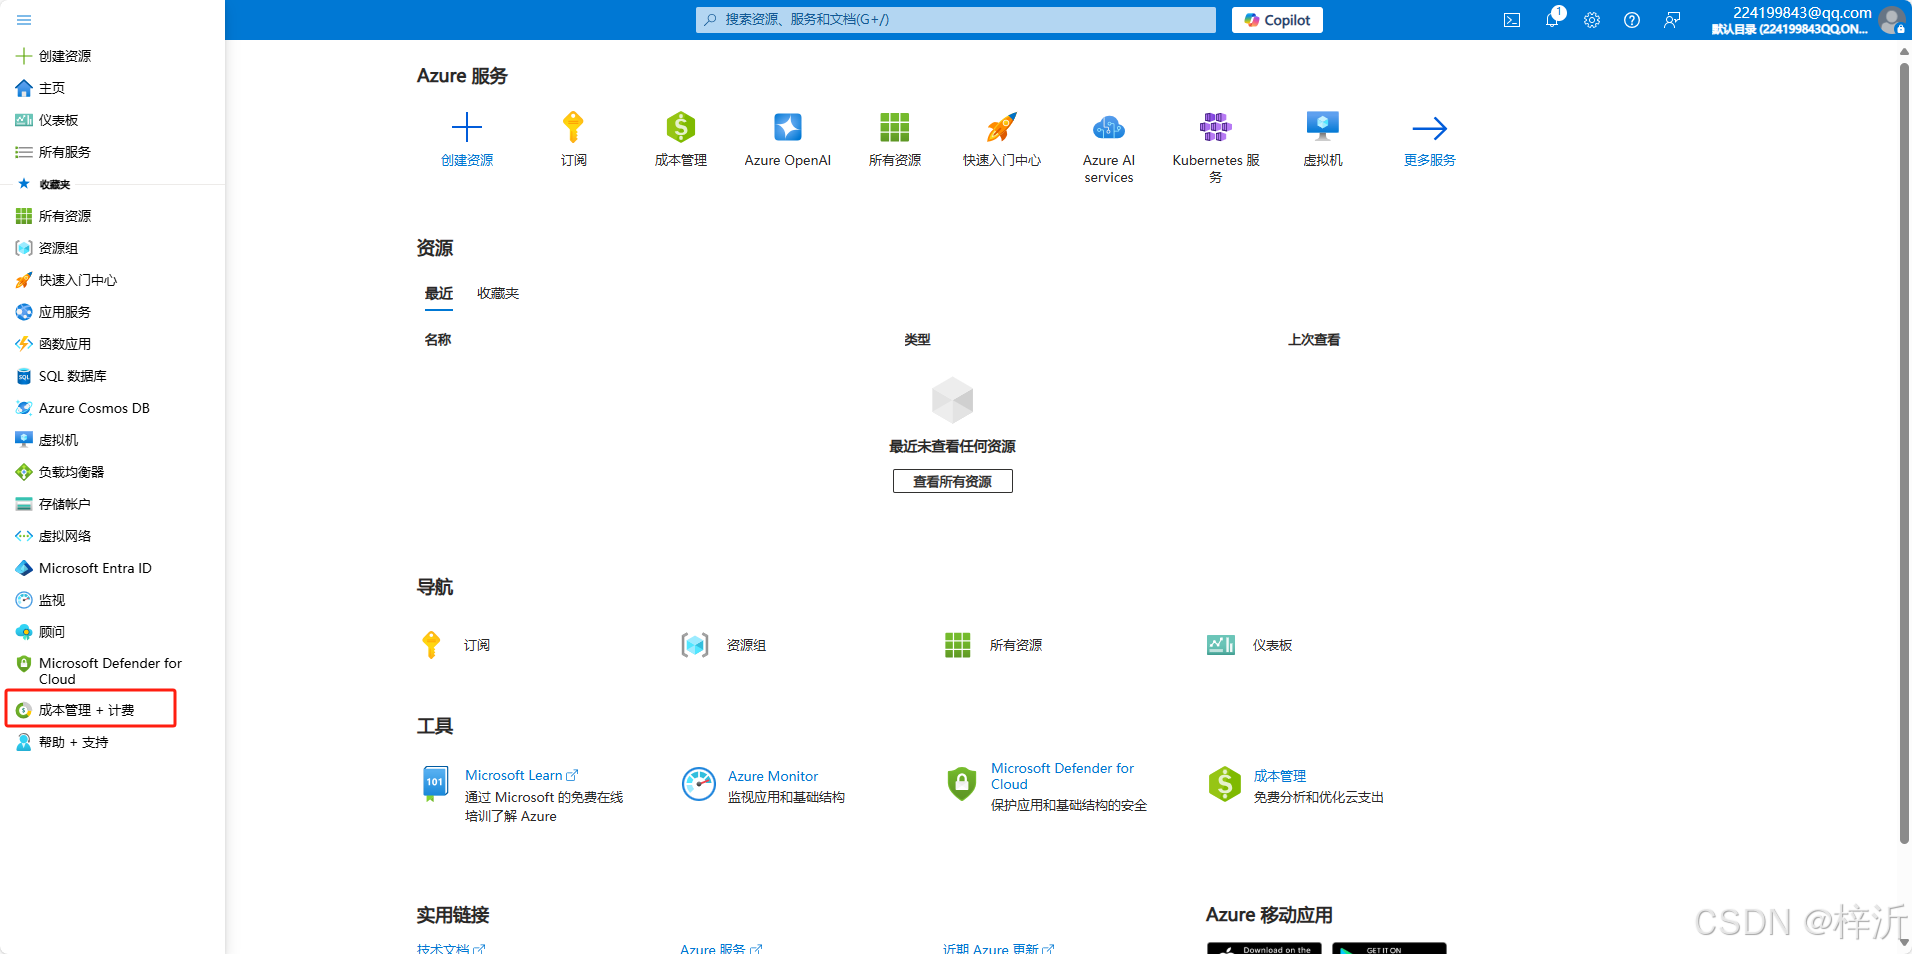The height and width of the screenshot is (954, 1912).
Task: Click the search resources input field
Action: point(956,20)
